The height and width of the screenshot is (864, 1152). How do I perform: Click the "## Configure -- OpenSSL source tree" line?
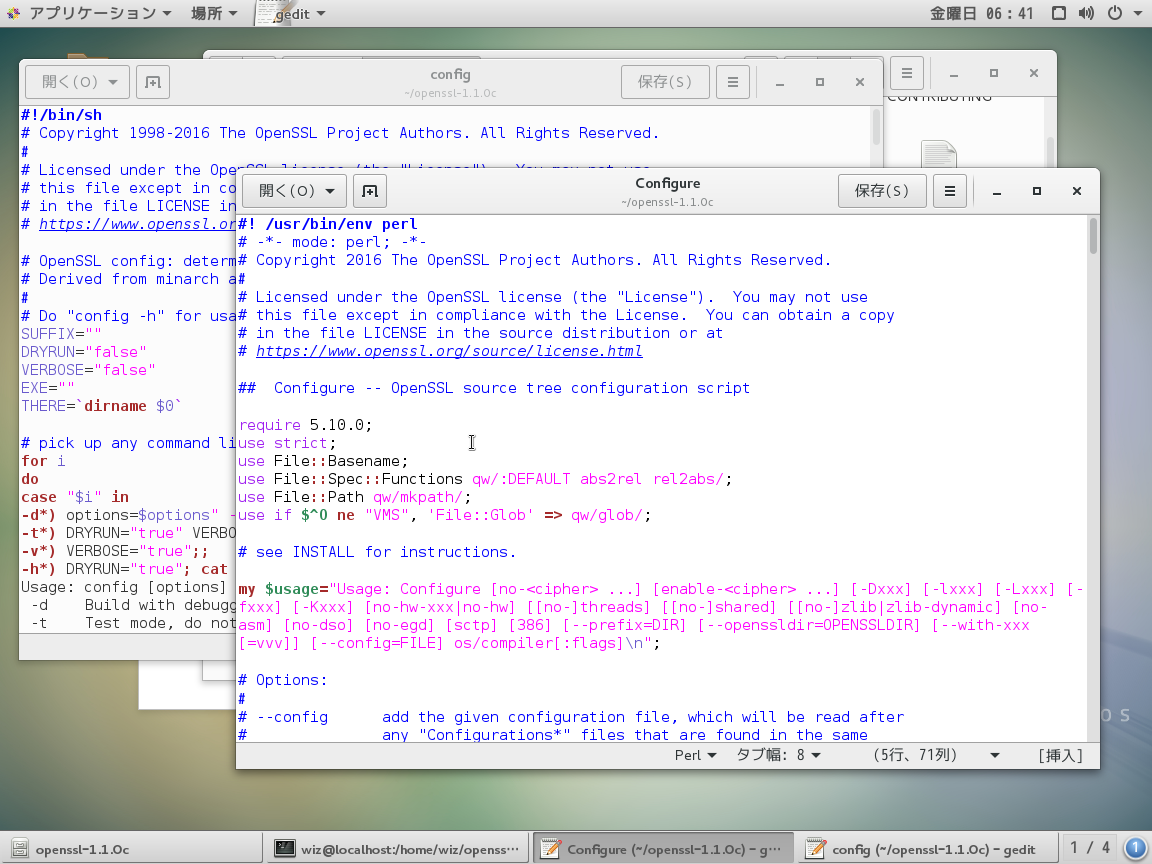(494, 388)
